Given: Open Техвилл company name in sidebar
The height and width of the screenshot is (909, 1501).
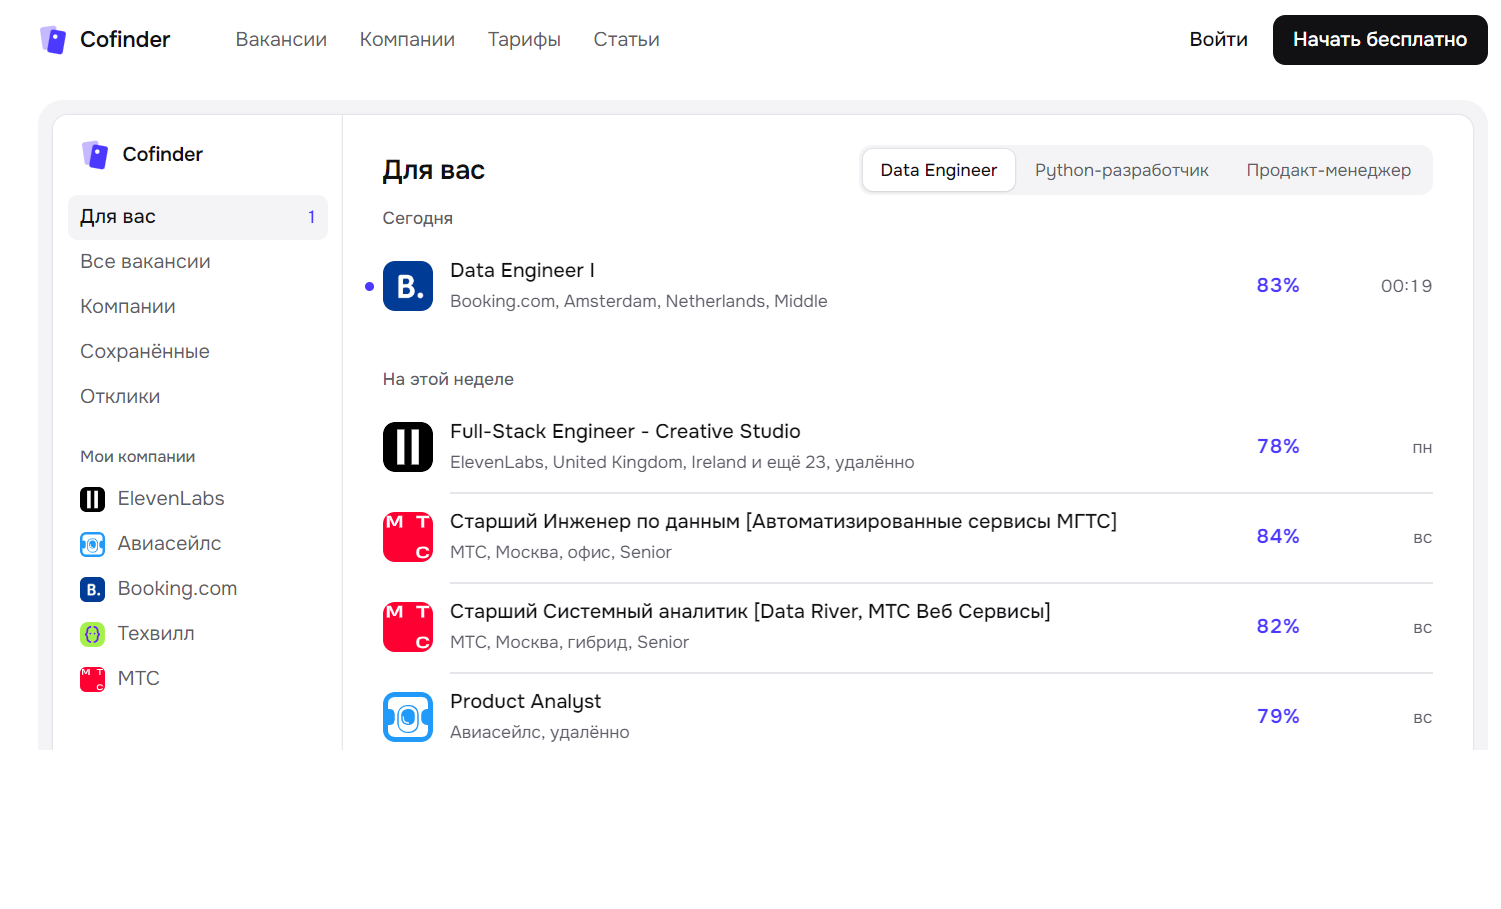Looking at the screenshot, I should (156, 633).
